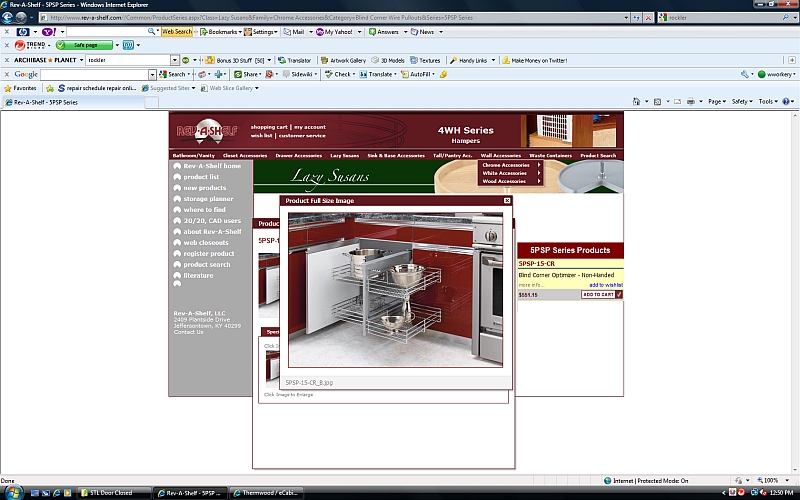Click Make Money on Twitter! toolbar link
Viewport: 800px width, 500px height.
535,60
